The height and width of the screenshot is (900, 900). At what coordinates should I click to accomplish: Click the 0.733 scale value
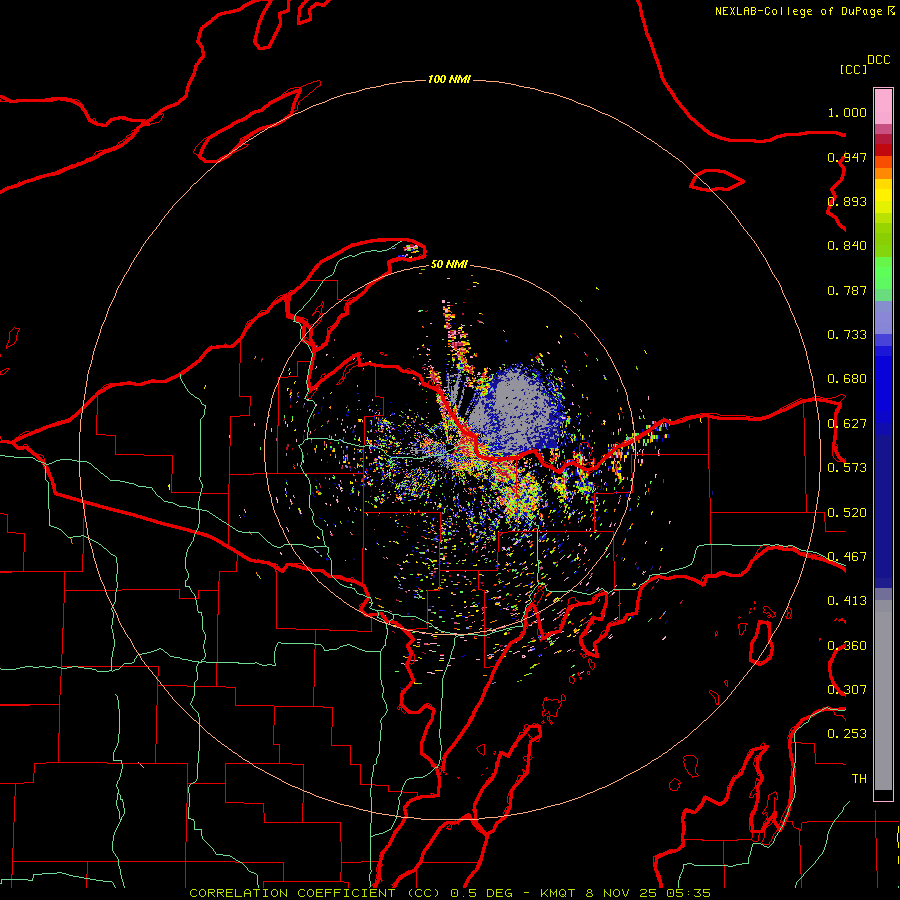coord(847,335)
